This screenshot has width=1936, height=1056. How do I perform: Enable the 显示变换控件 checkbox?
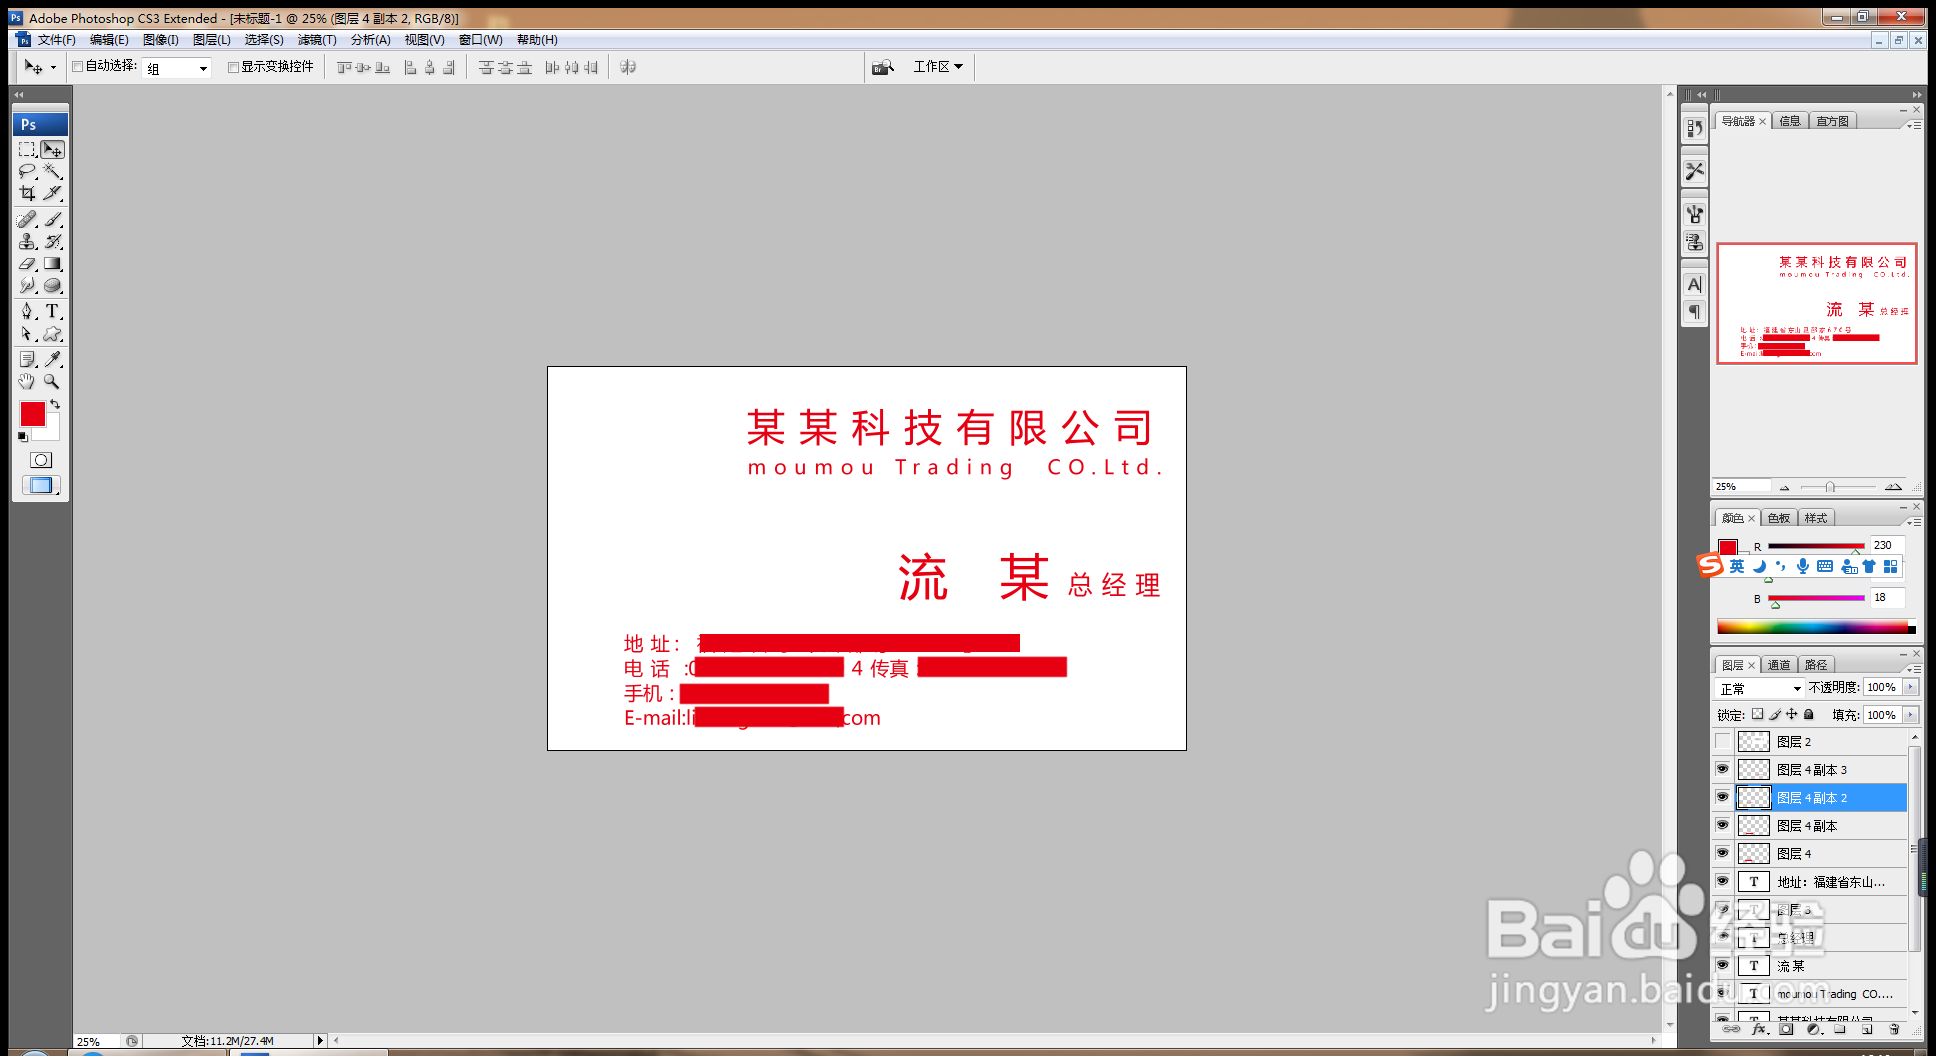233,67
